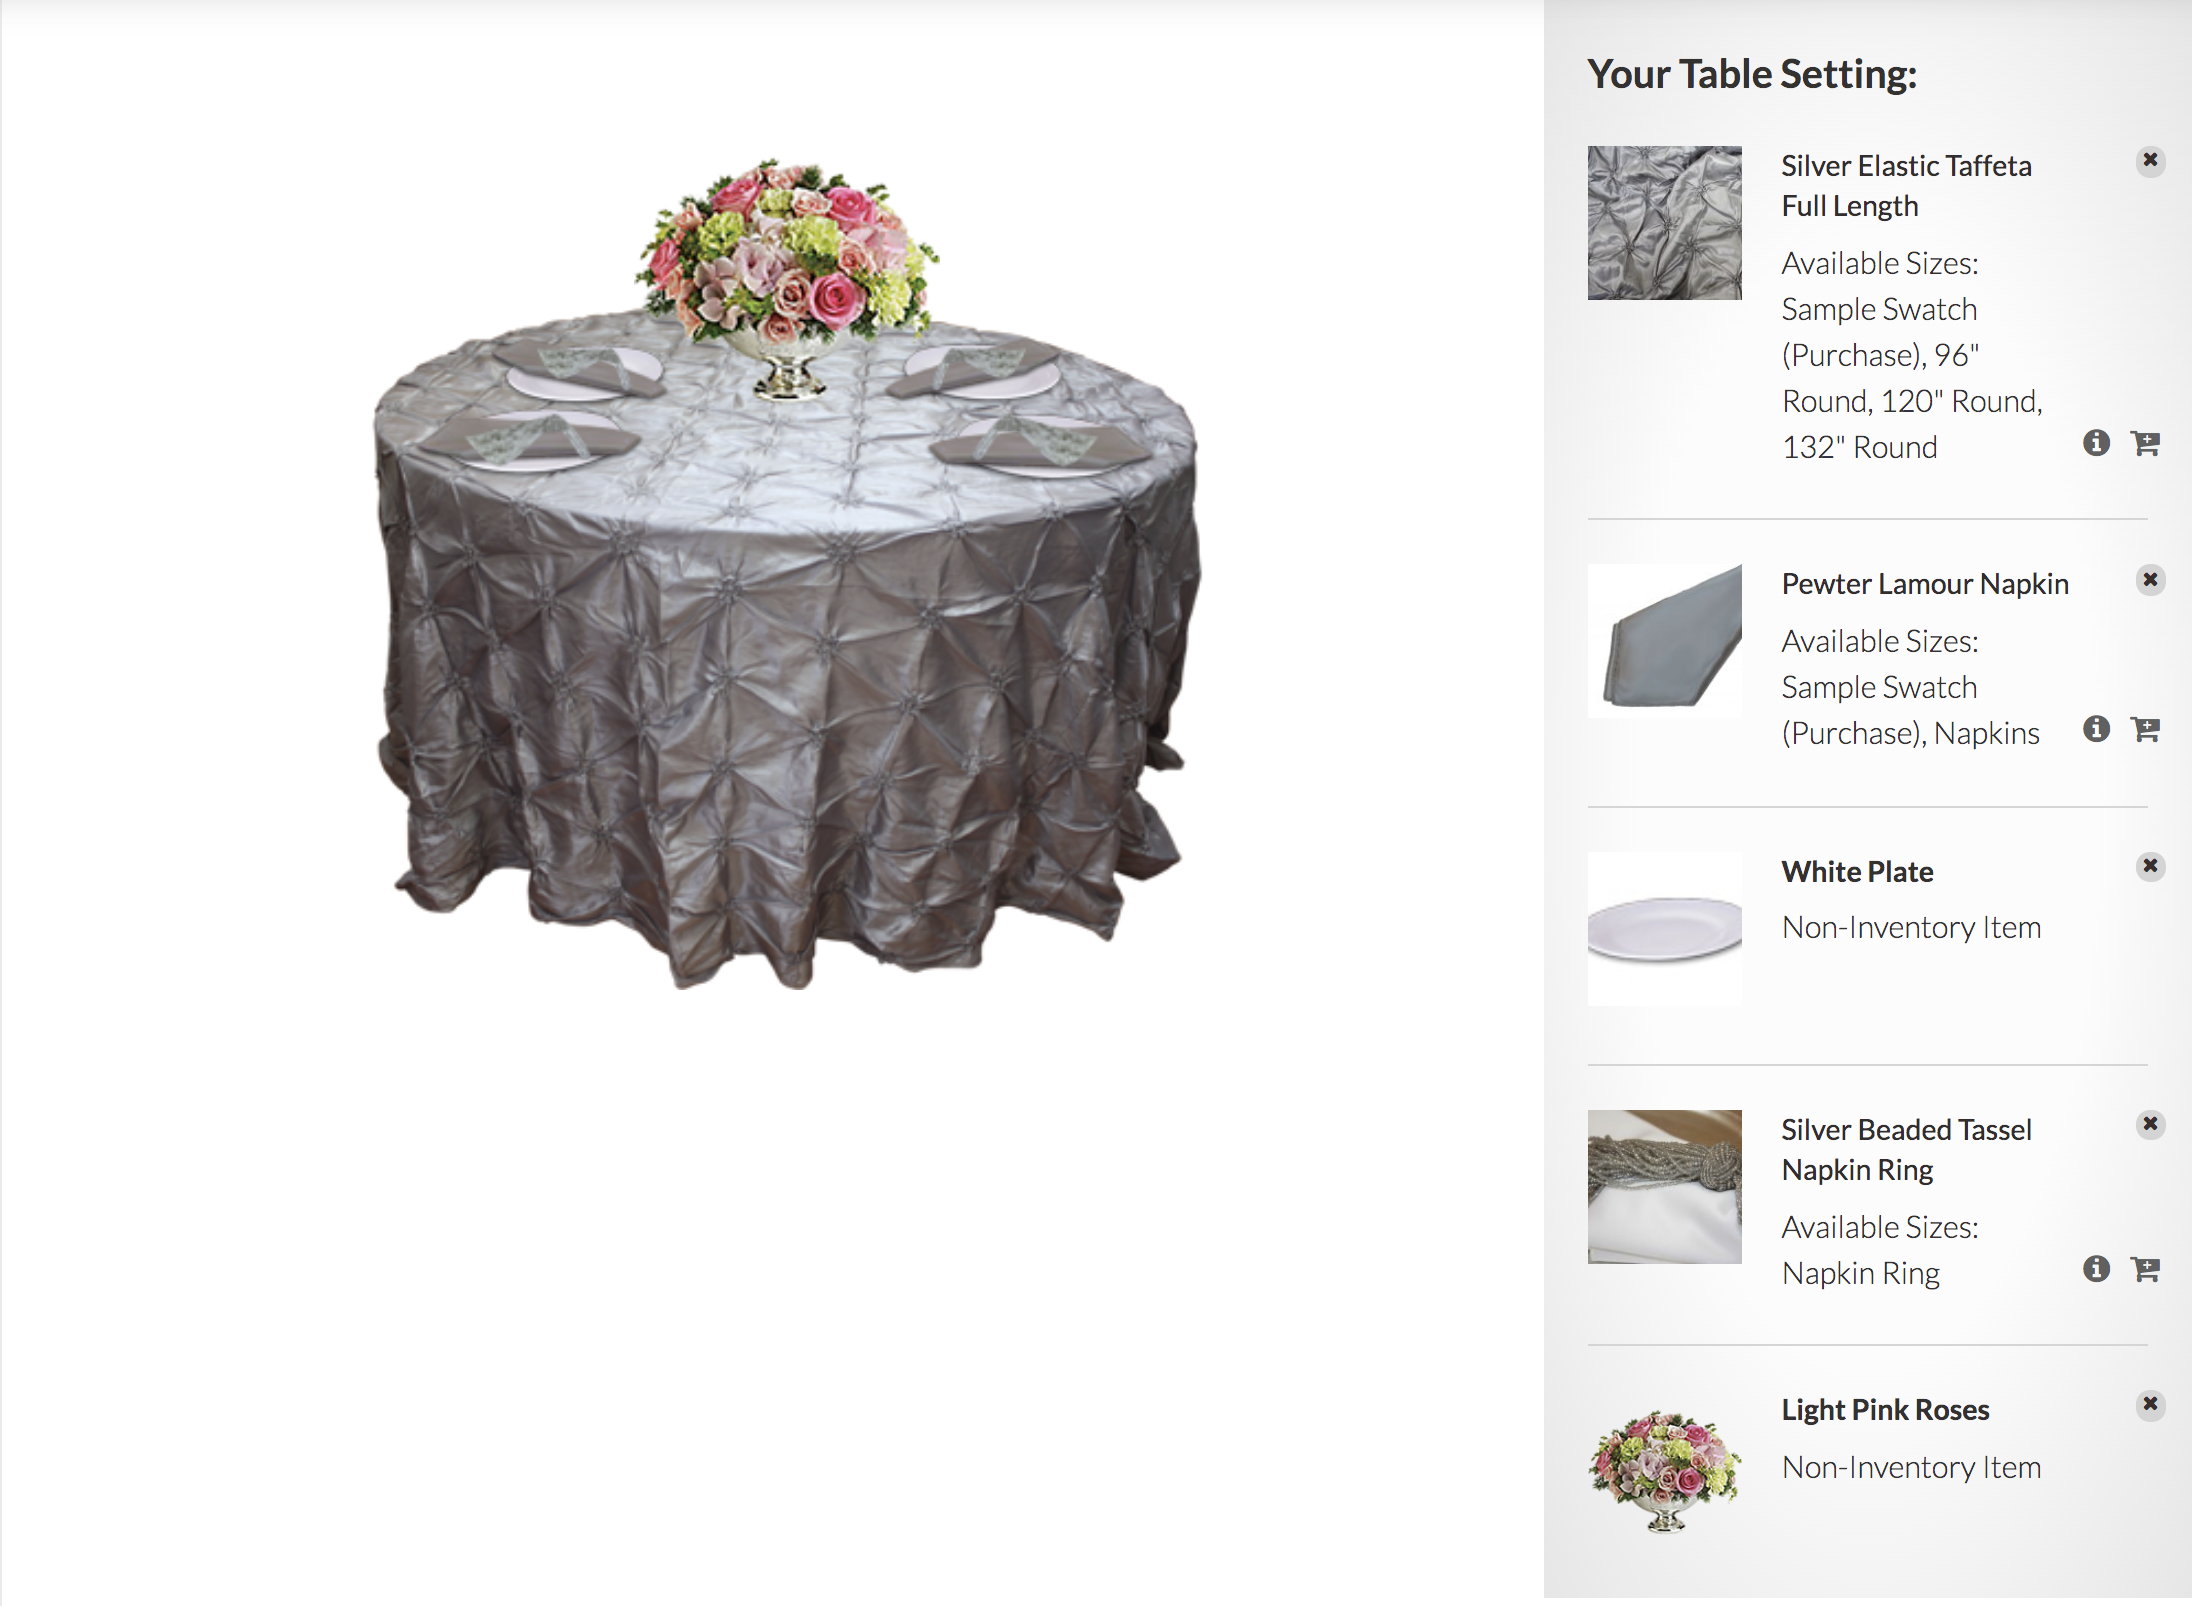
Task: Show info for Silver Elastic Taffeta
Action: 2096,443
